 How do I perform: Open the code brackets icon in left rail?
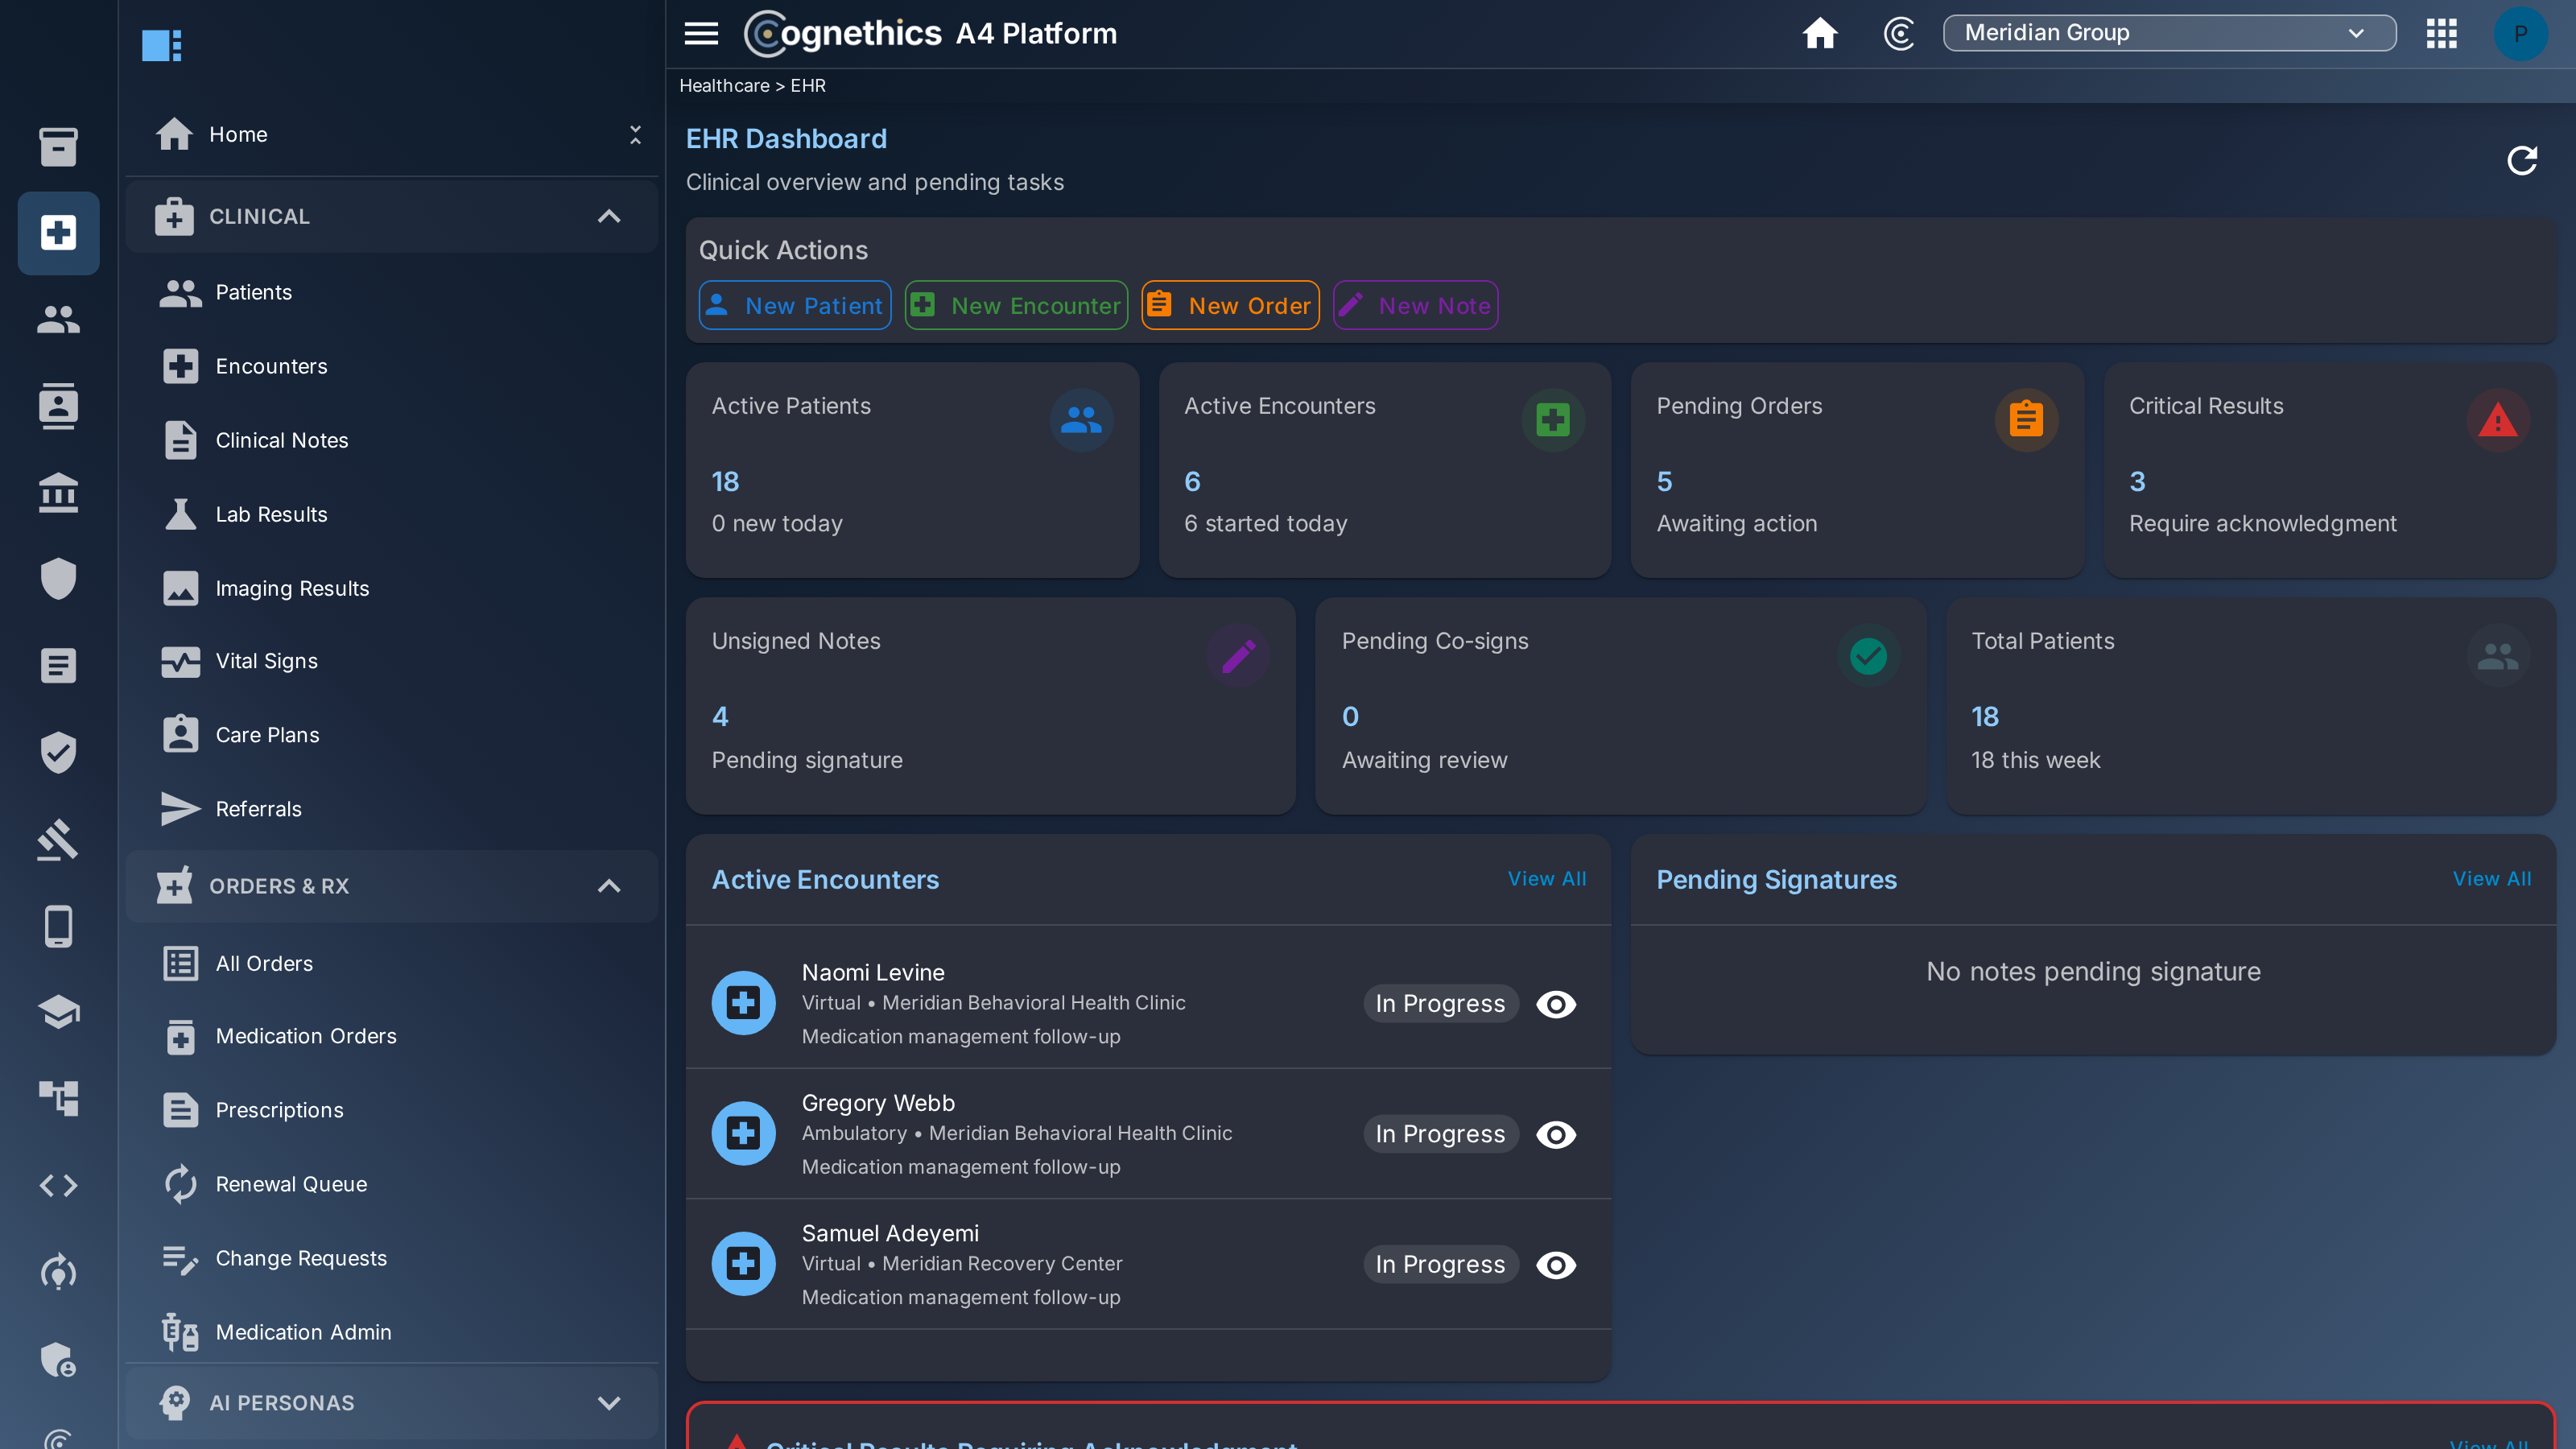(58, 1185)
